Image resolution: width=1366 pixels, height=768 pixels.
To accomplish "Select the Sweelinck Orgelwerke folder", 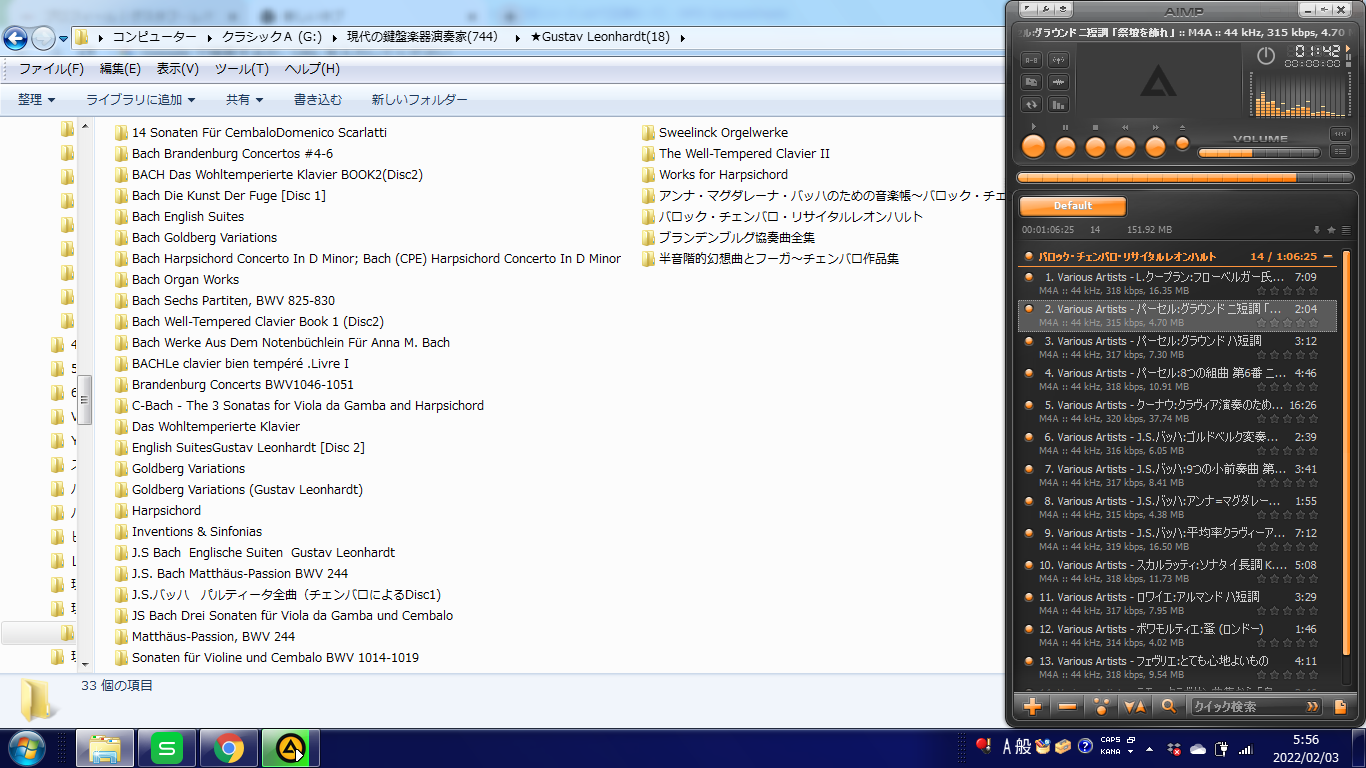I will click(x=714, y=133).
